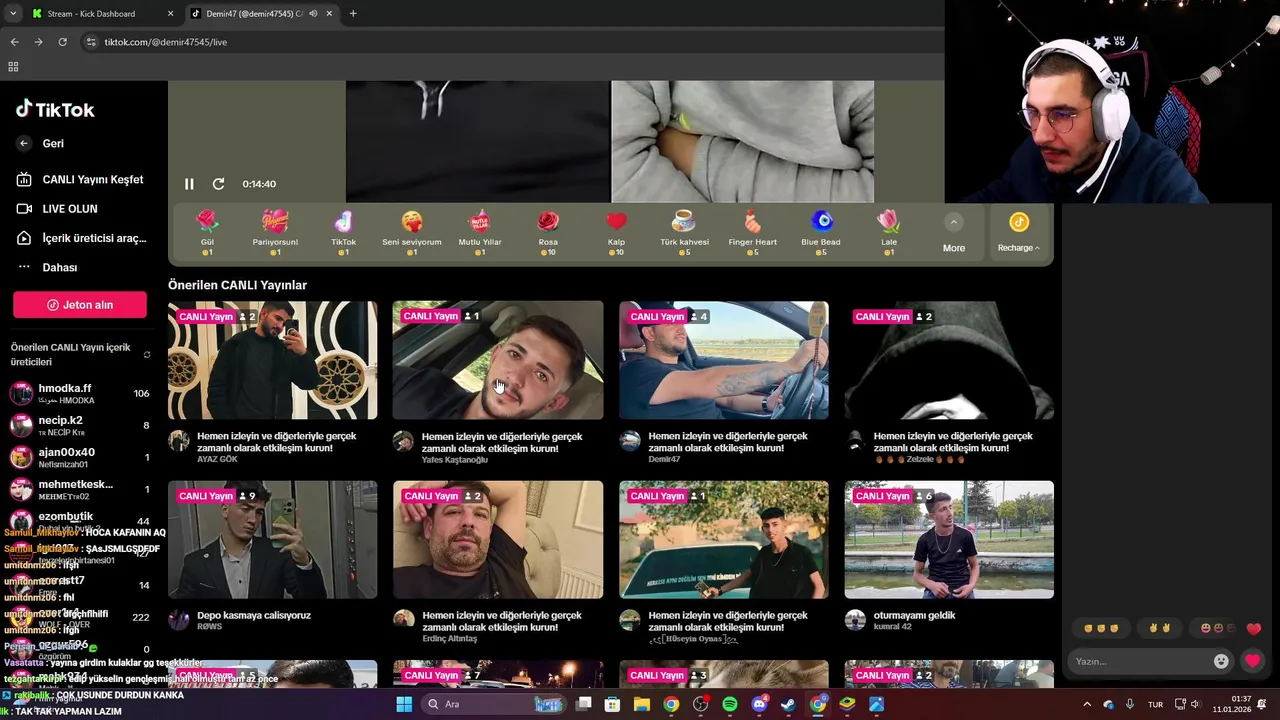Navigate back in Chrome
Viewport: 1280px width, 720px height.
click(14, 42)
